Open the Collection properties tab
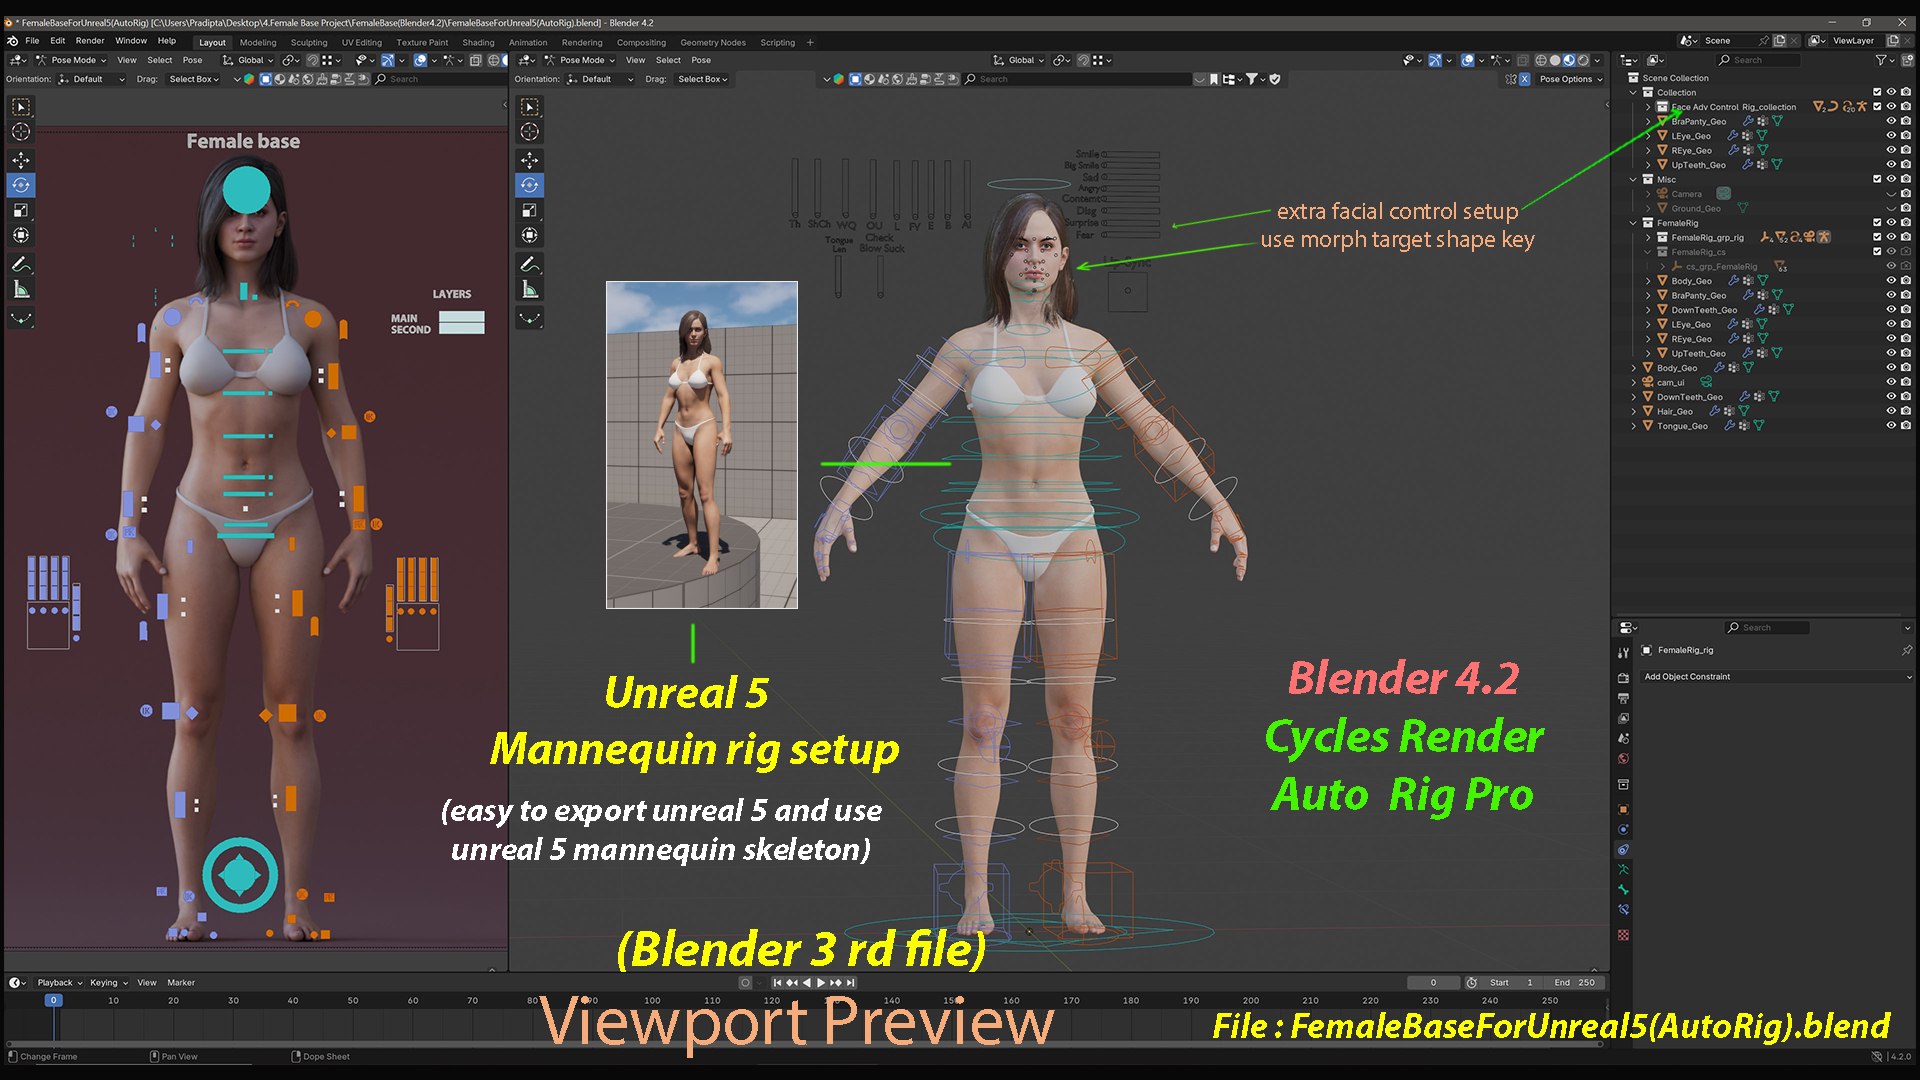Image resolution: width=1920 pixels, height=1080 pixels. [x=1623, y=784]
